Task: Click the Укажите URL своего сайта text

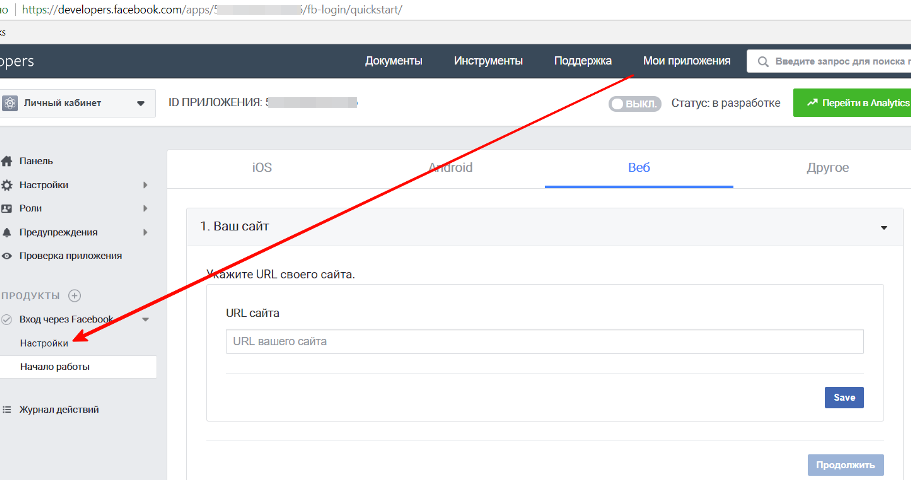Action: (281, 274)
